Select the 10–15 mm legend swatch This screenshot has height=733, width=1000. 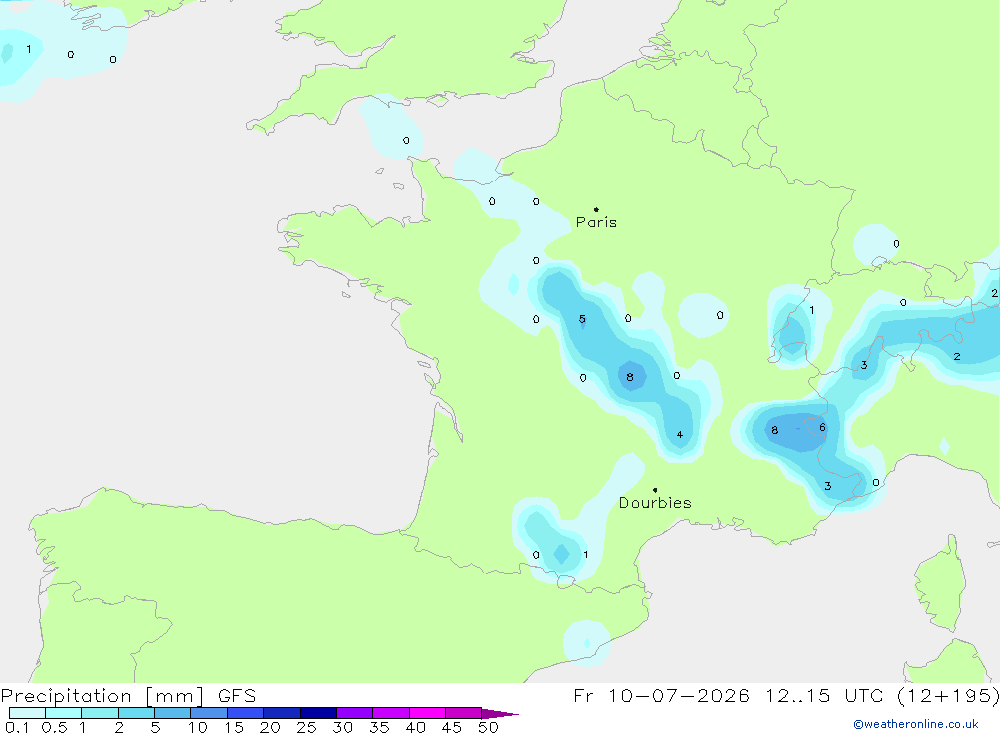tap(209, 713)
